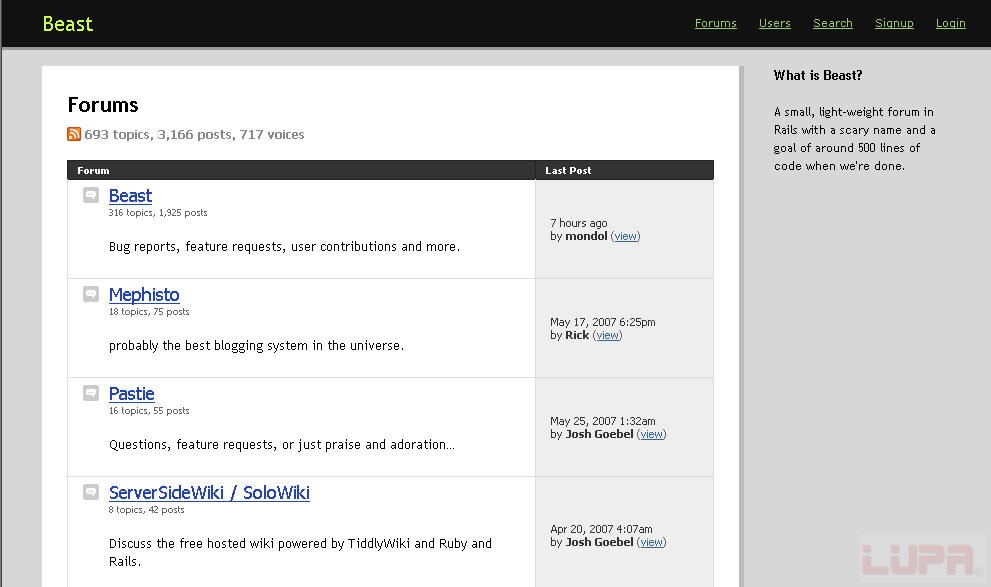Click '8 topics, 42 posts' text

pos(147,510)
